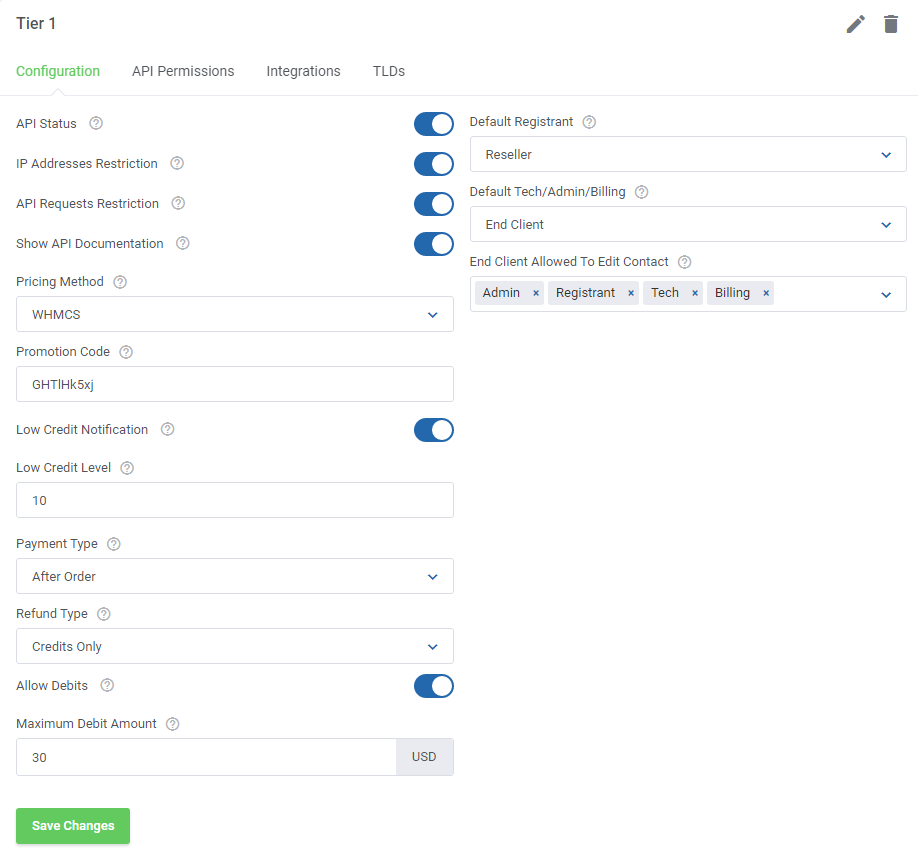Open the TLDs tab

(x=389, y=71)
